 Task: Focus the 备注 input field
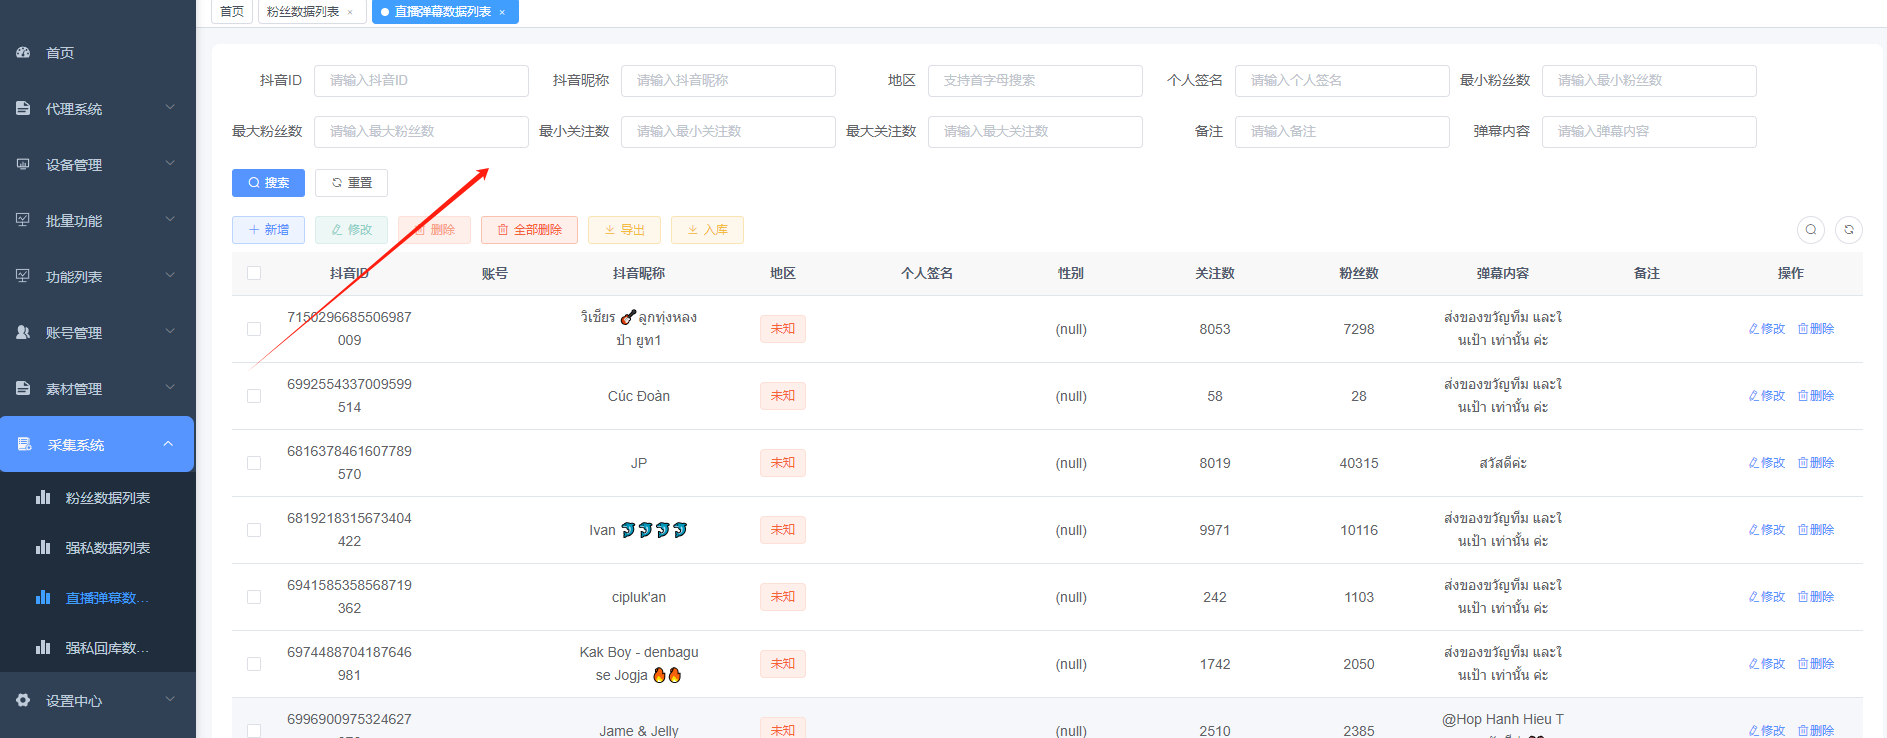(1342, 132)
